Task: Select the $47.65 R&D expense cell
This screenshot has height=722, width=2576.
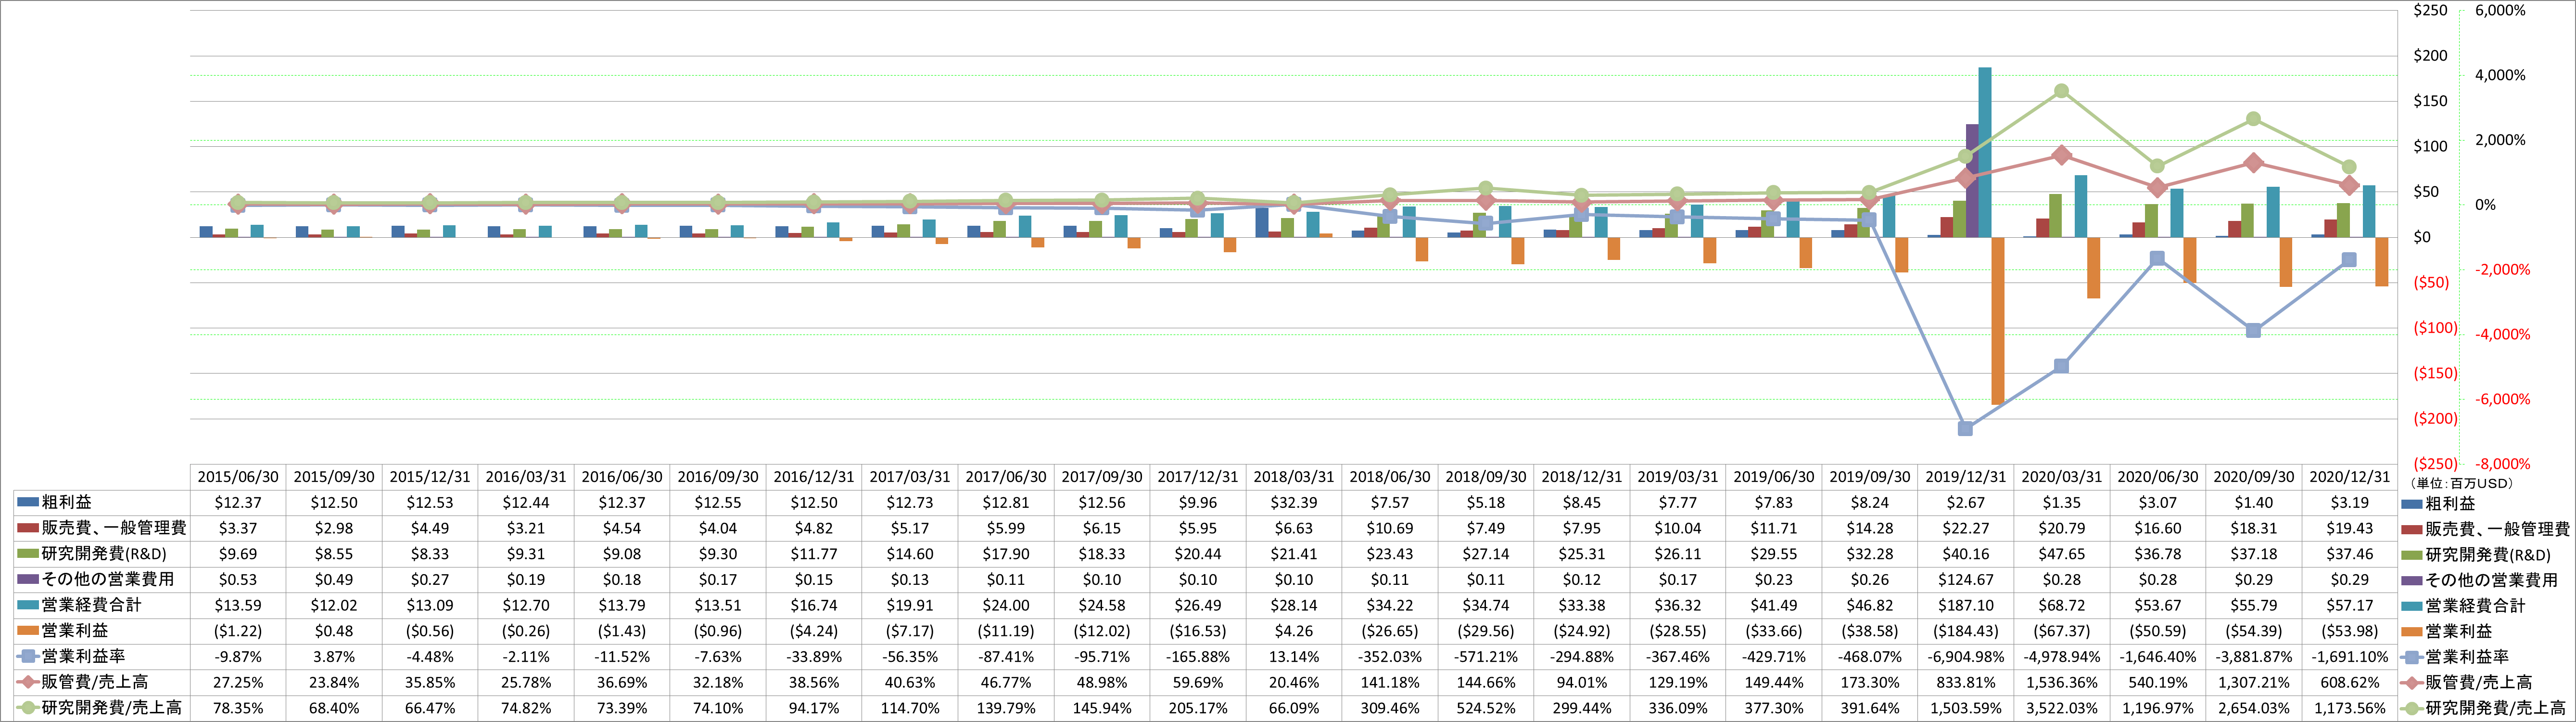Action: [2062, 554]
